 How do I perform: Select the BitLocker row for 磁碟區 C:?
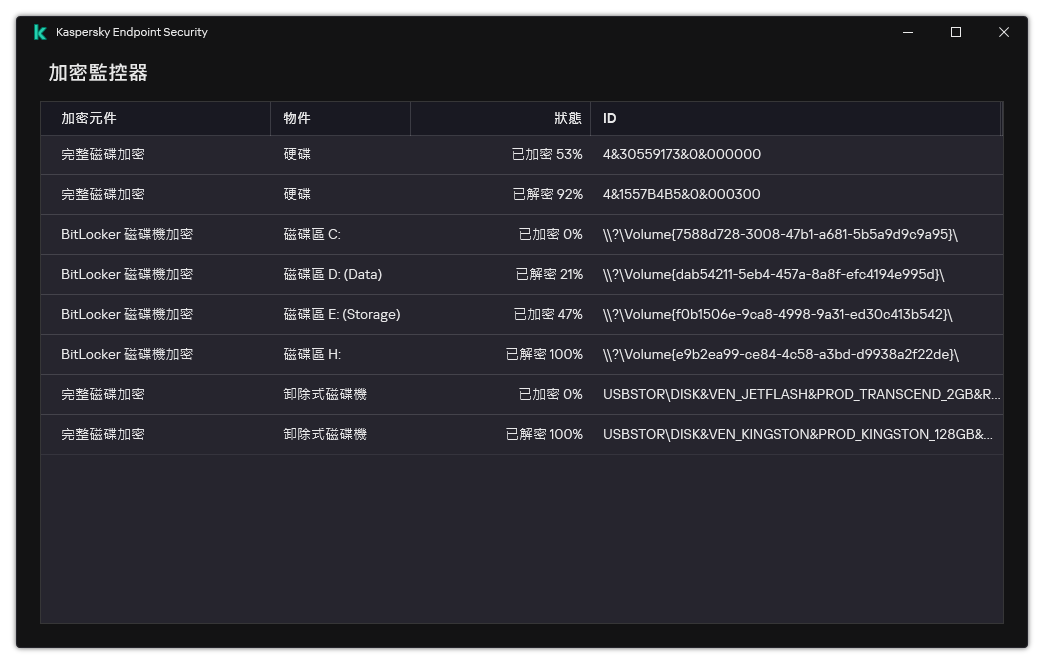click(x=400, y=234)
